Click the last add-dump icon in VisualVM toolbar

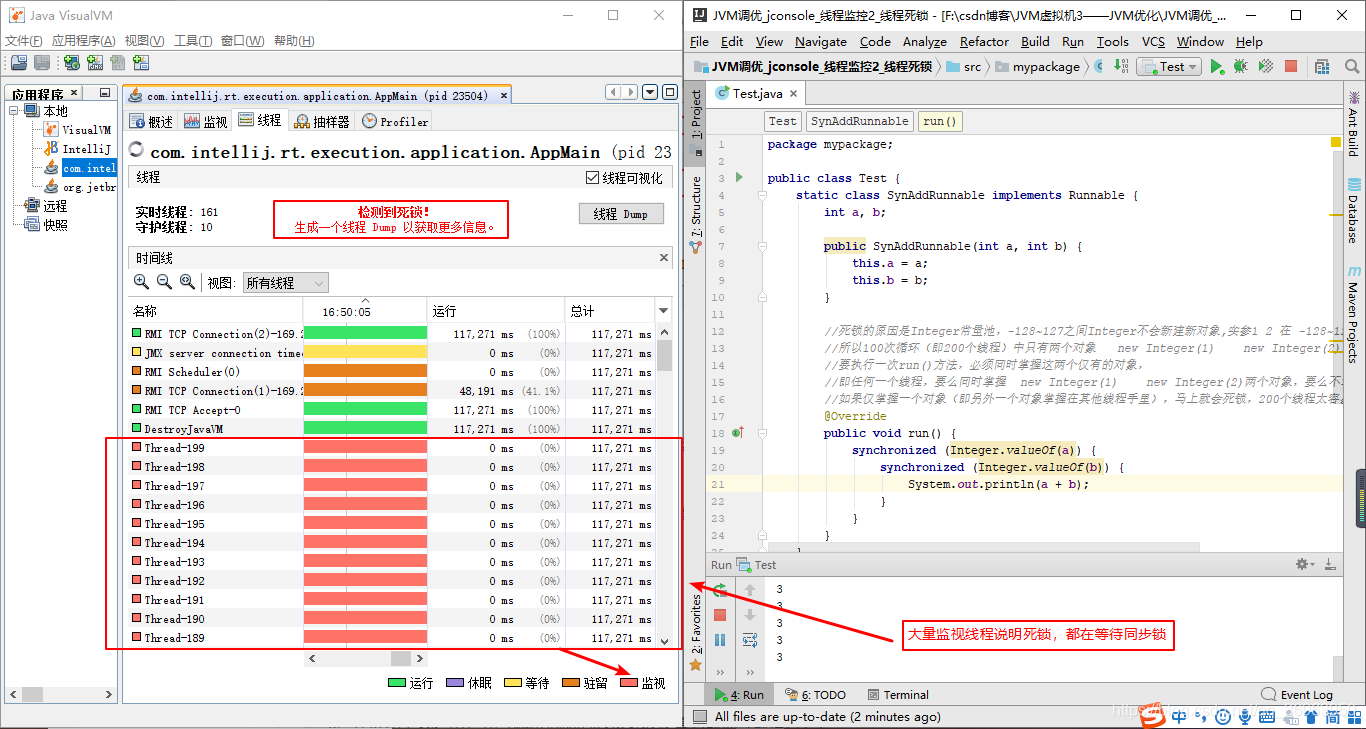[141, 62]
